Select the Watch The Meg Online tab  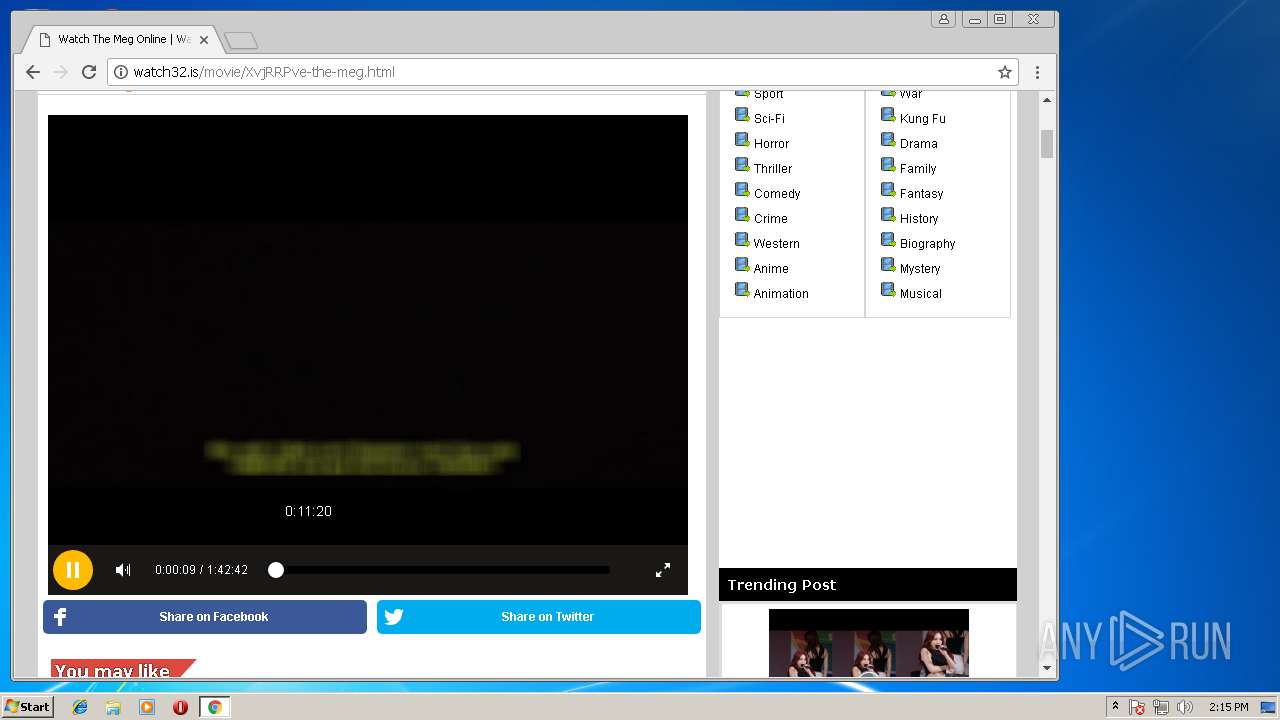click(120, 40)
